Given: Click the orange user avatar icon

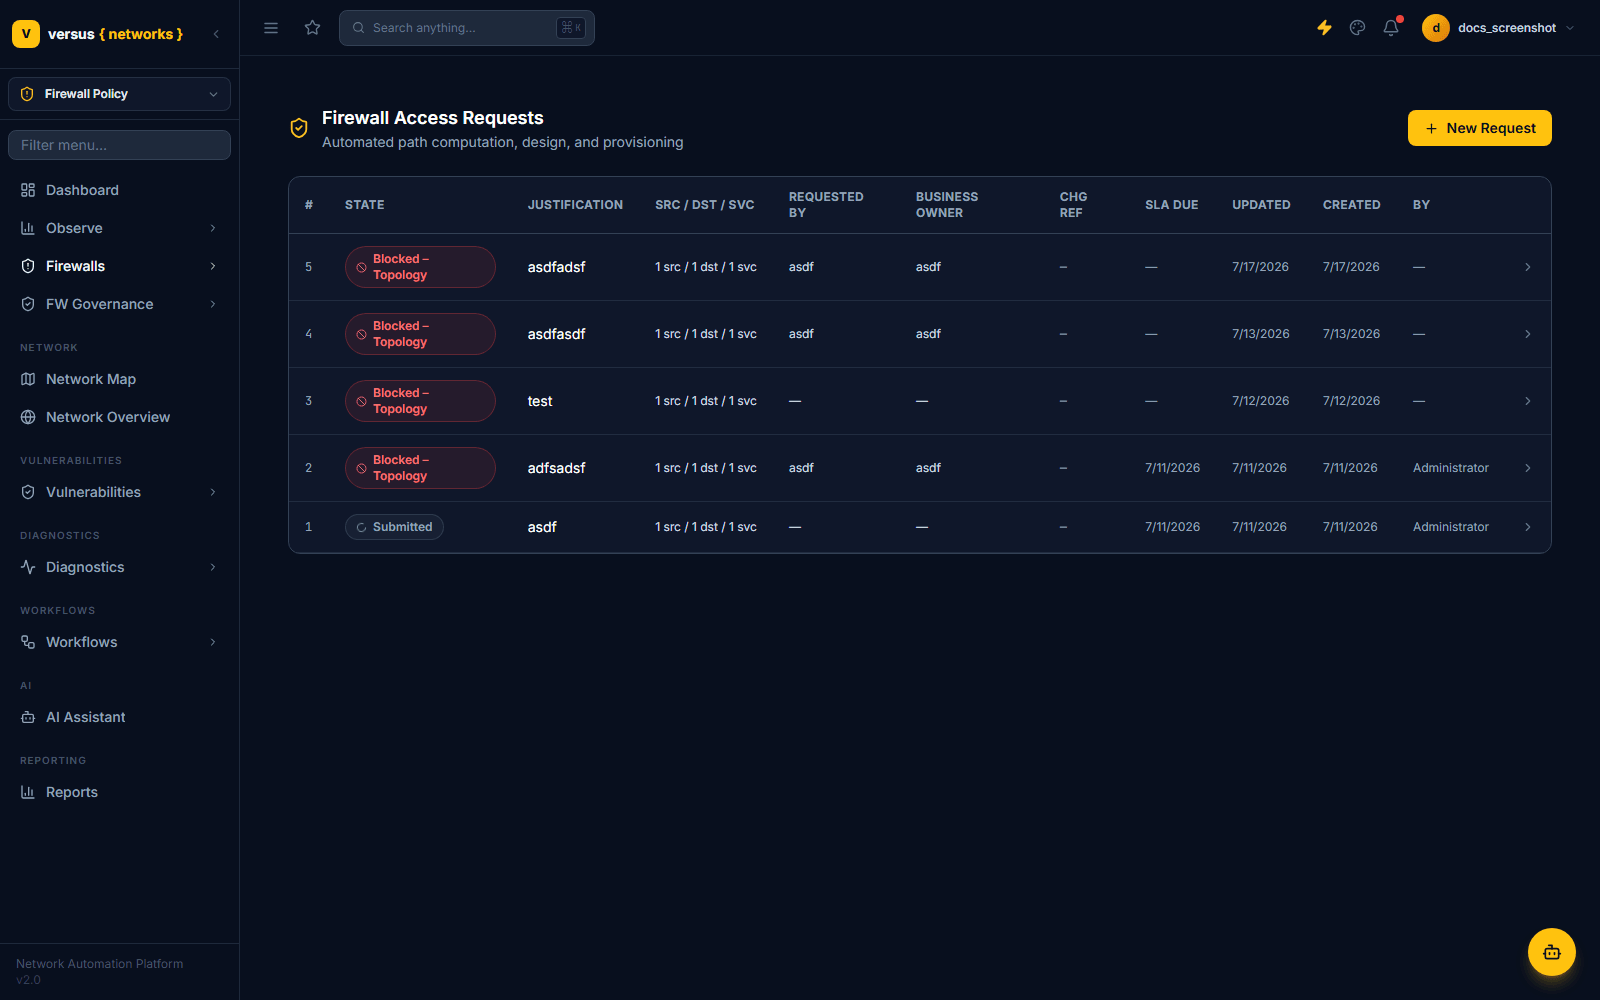Looking at the screenshot, I should tap(1436, 28).
